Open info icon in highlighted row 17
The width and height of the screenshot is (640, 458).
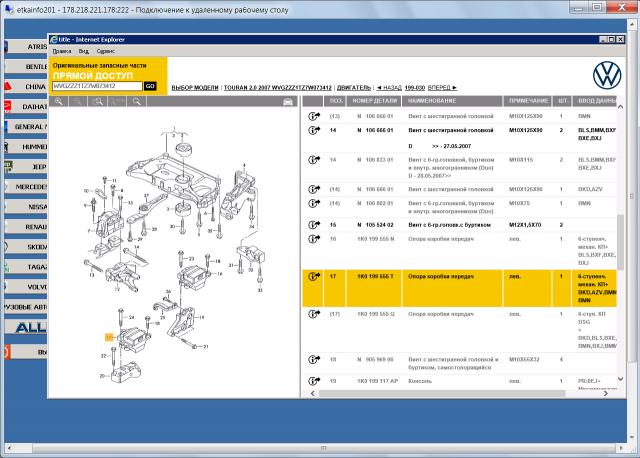[x=314, y=276]
